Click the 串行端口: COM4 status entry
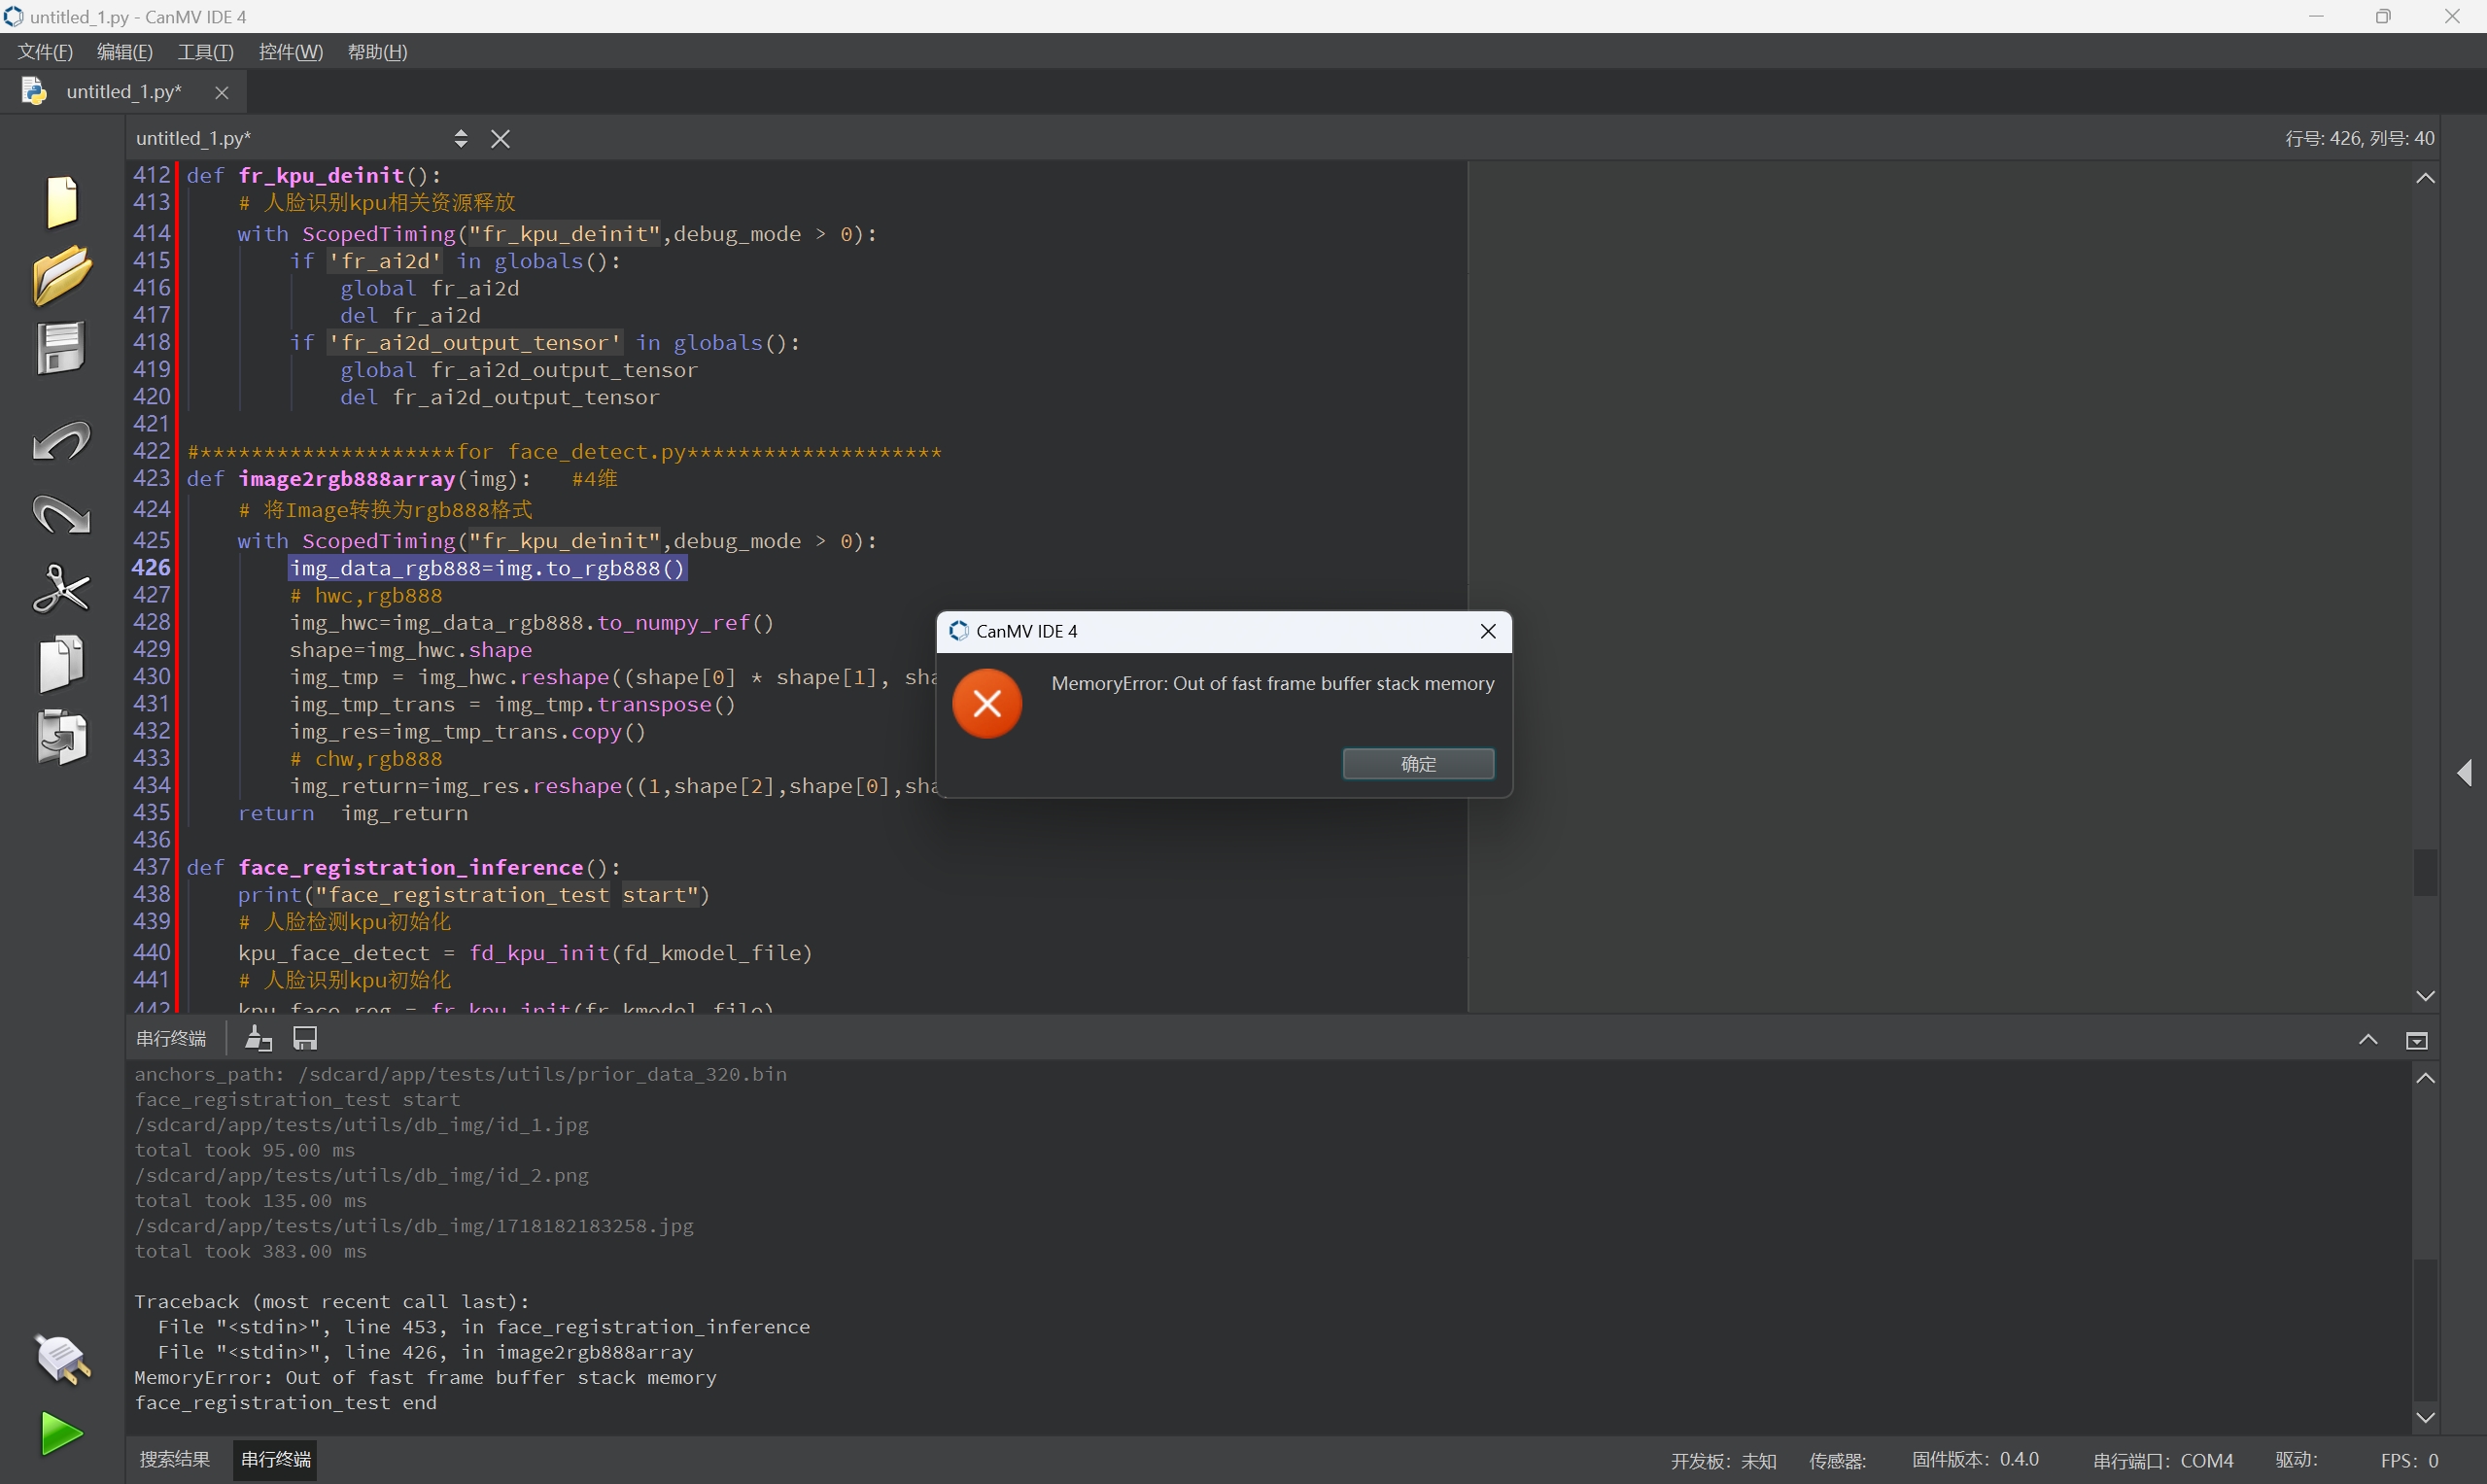Image resolution: width=2487 pixels, height=1484 pixels. pos(2163,1460)
